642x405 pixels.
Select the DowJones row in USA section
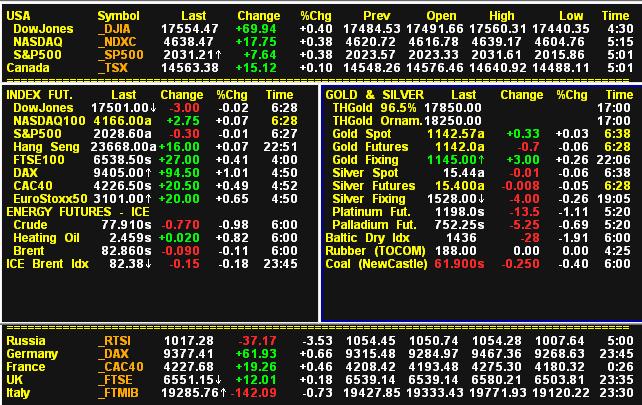coord(320,29)
